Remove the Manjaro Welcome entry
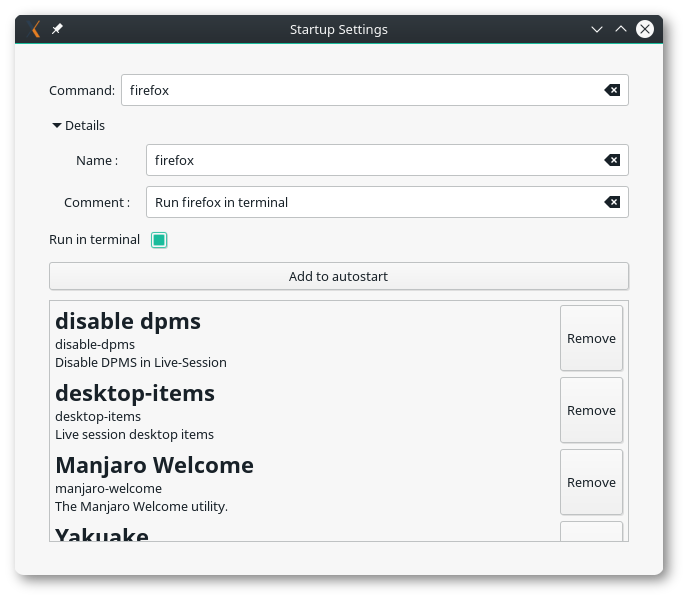Screen dimensions: 688x600 tap(591, 482)
